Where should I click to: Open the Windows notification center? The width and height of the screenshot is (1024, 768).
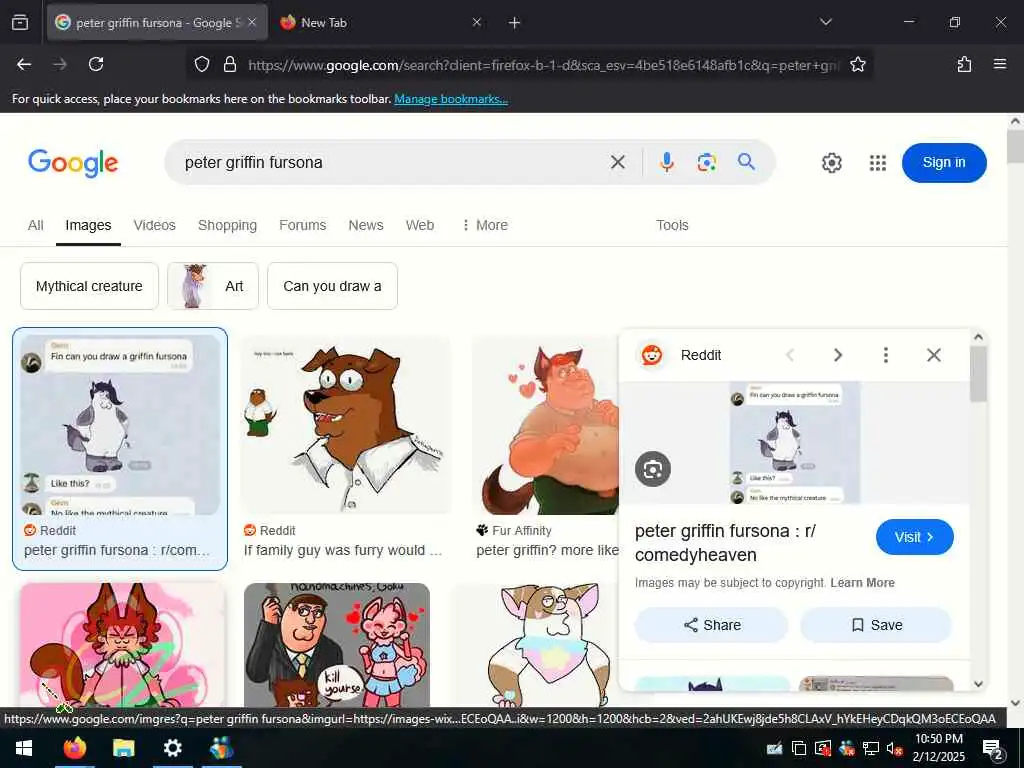click(993, 749)
